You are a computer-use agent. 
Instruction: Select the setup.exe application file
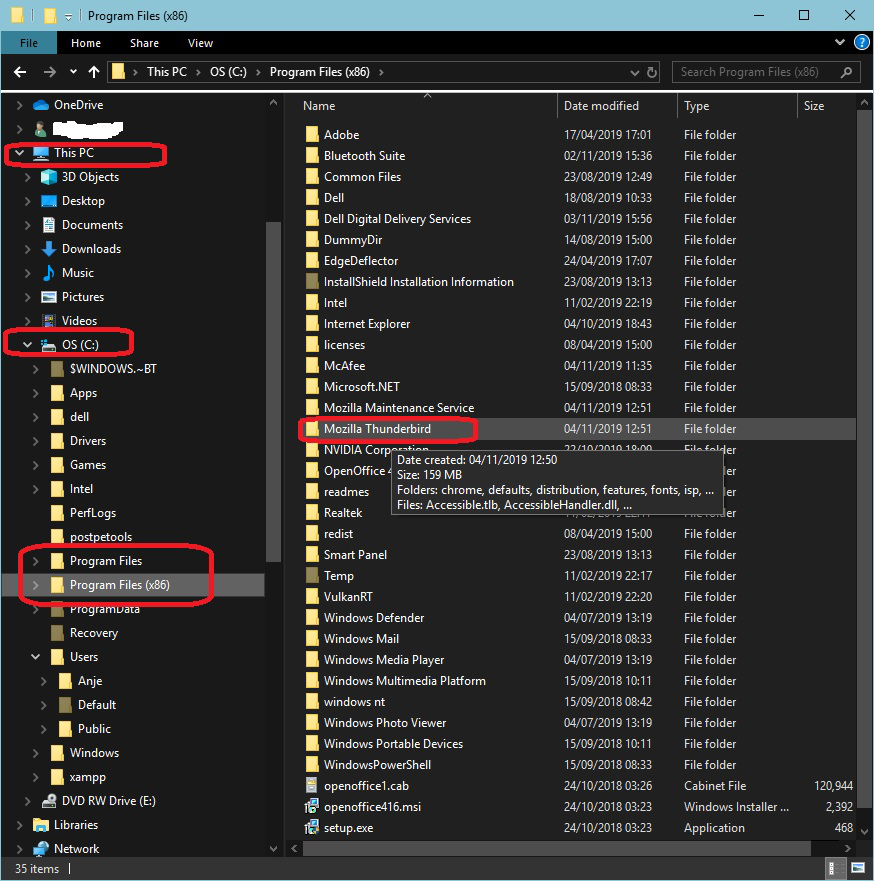pyautogui.click(x=348, y=828)
